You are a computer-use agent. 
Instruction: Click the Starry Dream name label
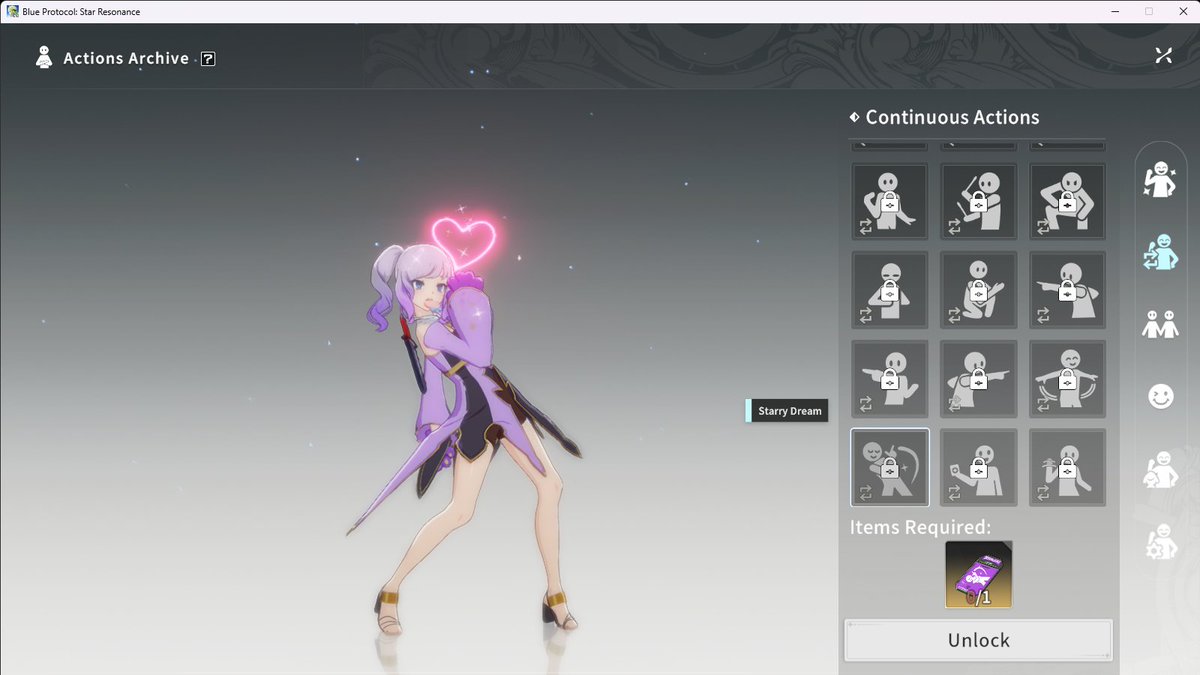(787, 411)
